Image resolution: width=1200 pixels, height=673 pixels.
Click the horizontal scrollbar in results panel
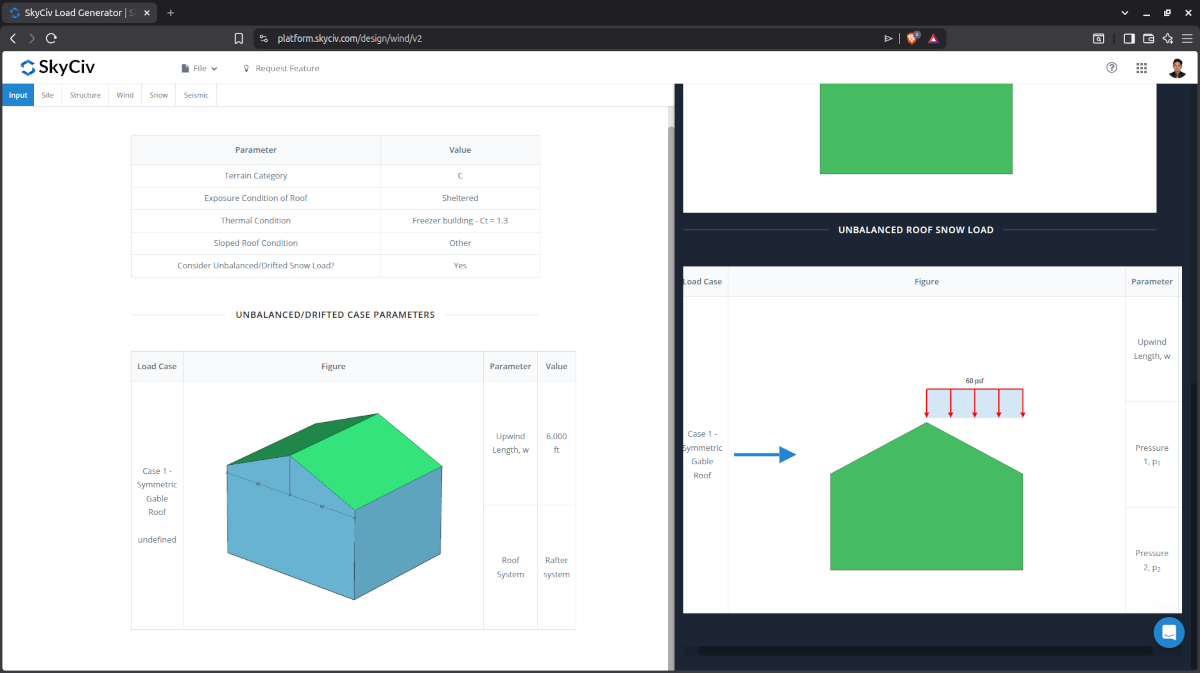[924, 651]
